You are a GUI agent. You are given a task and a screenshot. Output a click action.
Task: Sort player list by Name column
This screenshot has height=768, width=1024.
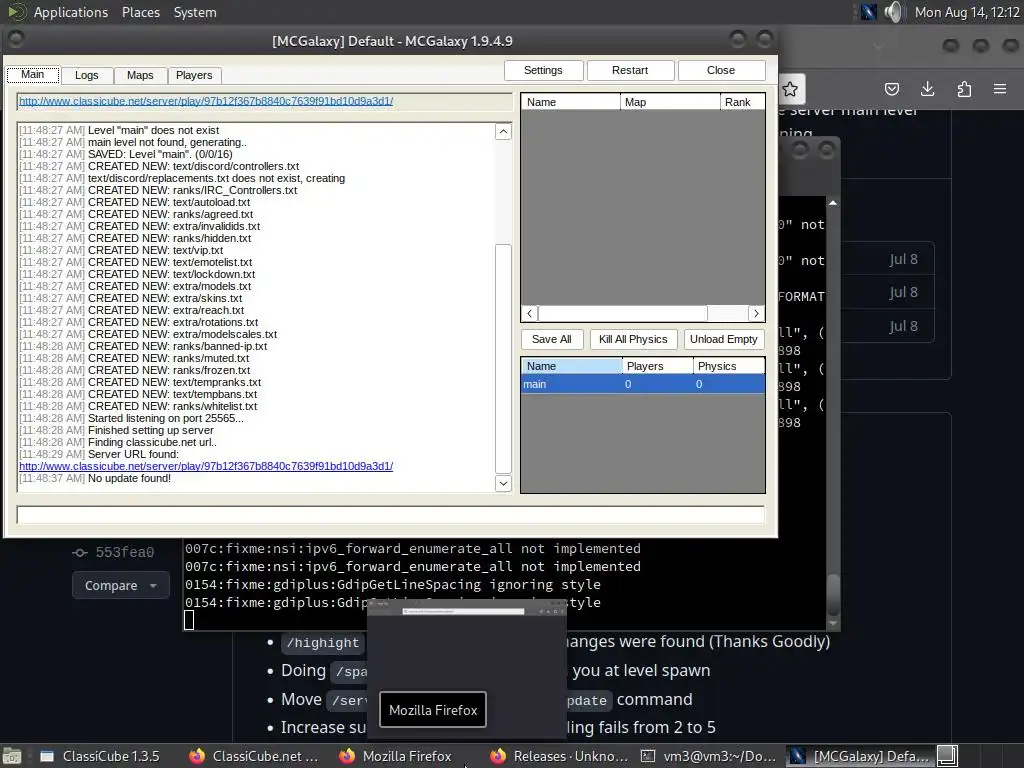[571, 102]
